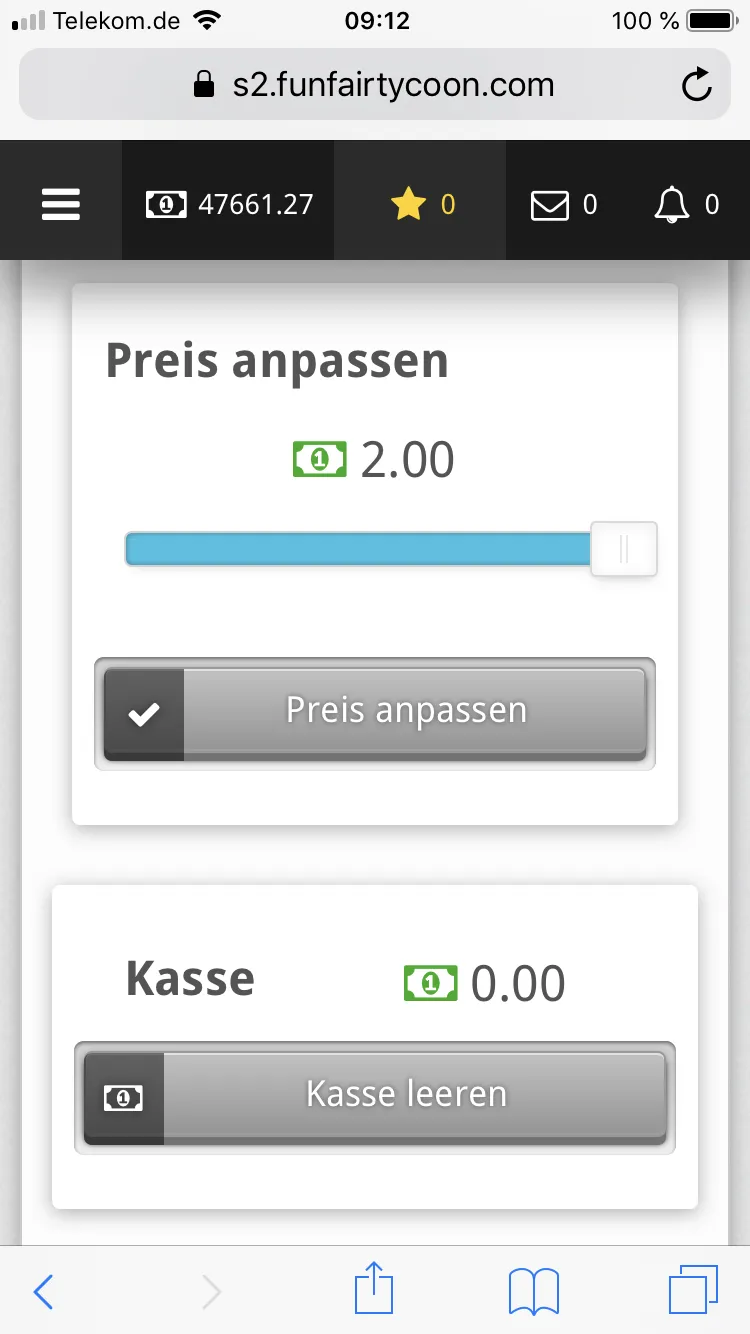Viewport: 750px width, 1334px height.
Task: Tap the banknote icon on Kasse leeren
Action: pyautogui.click(x=123, y=1098)
